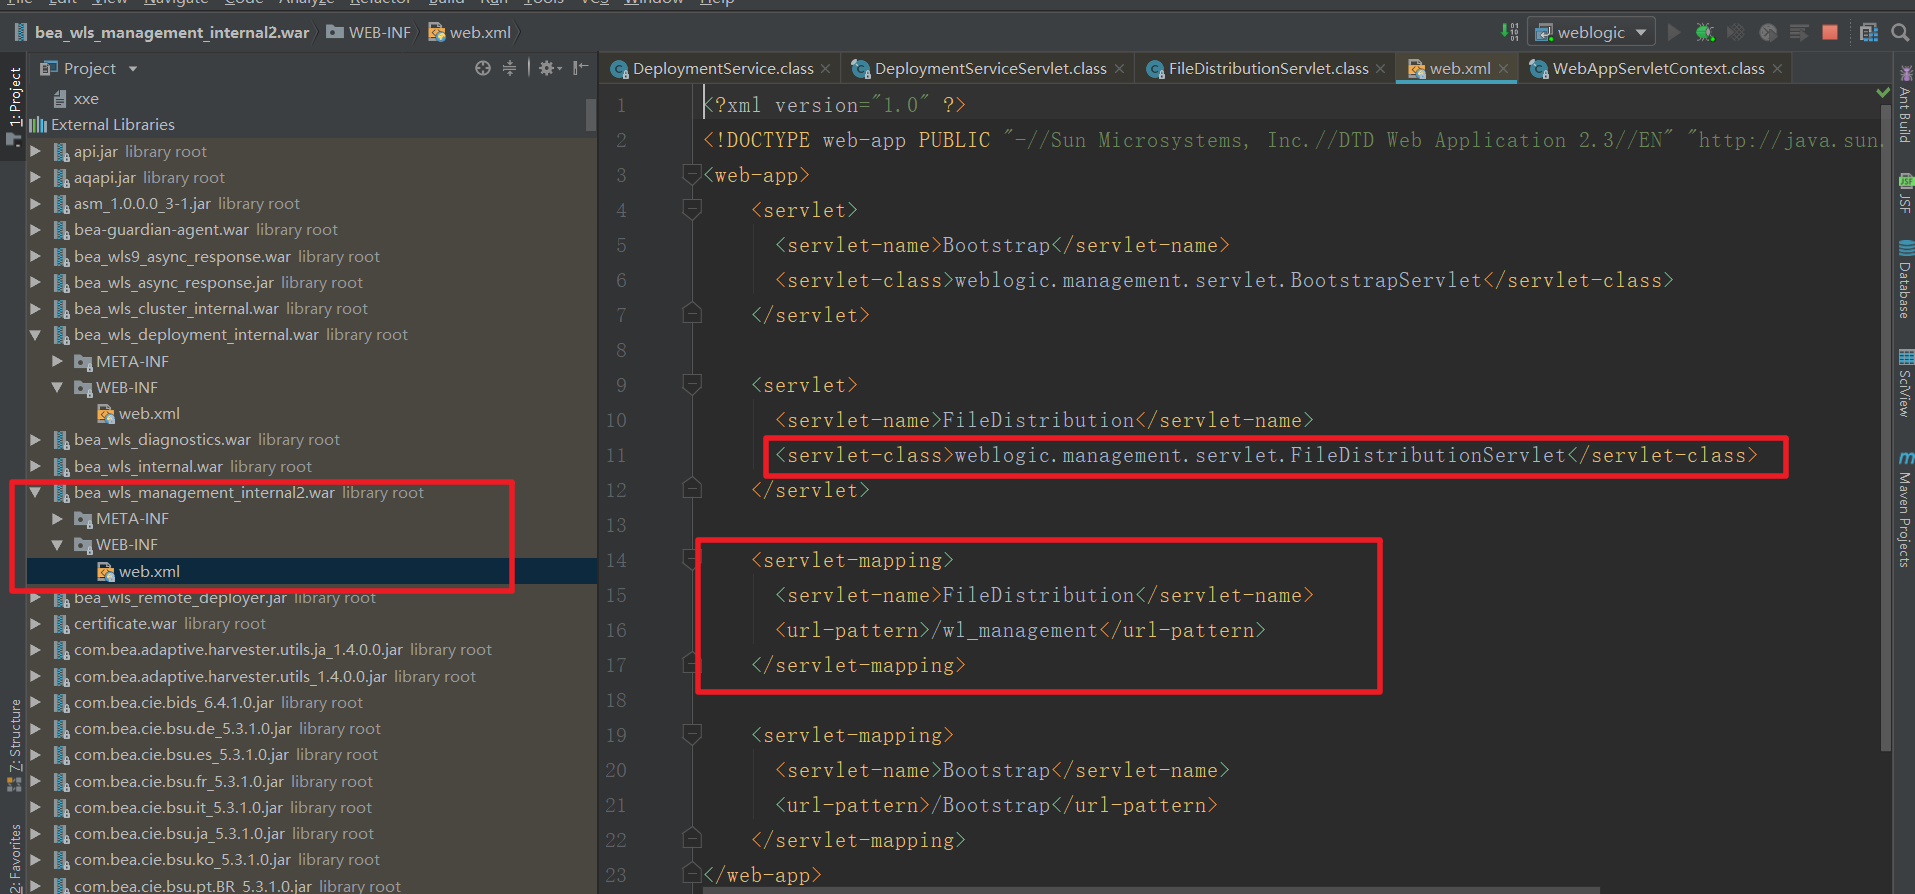Open Project Structure from the toolbar
Screen dimensions: 1915x894
[1868, 33]
